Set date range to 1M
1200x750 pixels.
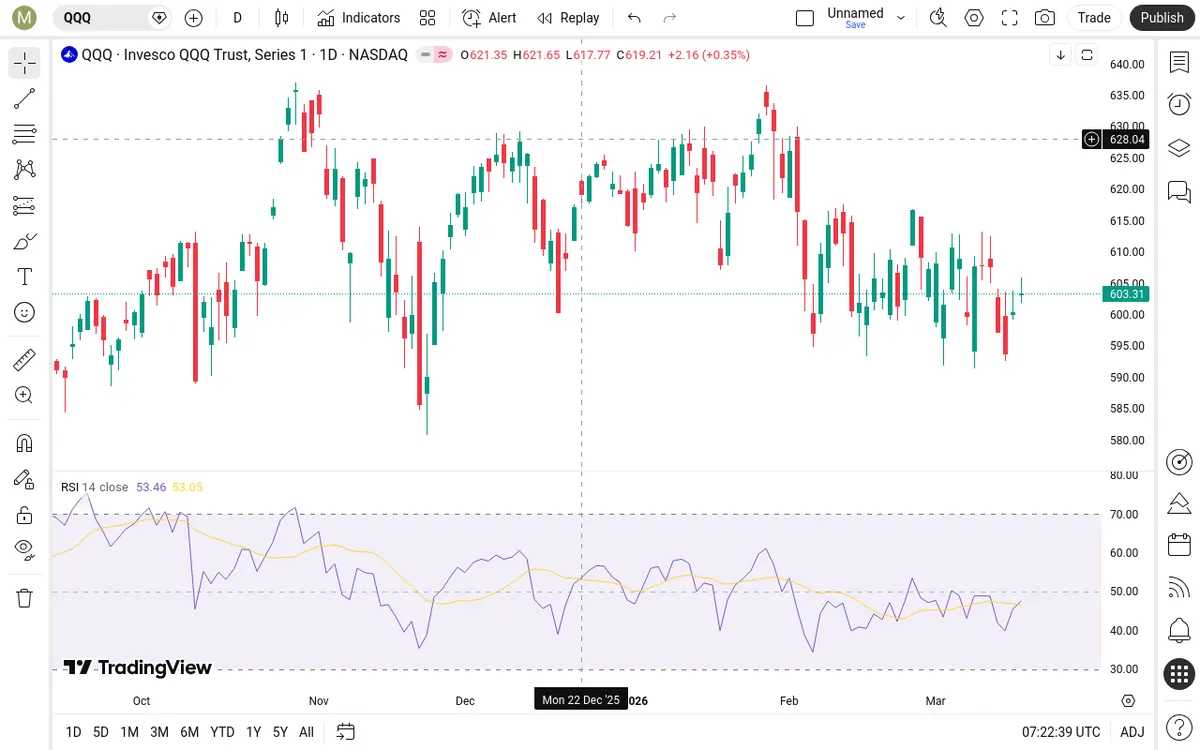(129, 732)
